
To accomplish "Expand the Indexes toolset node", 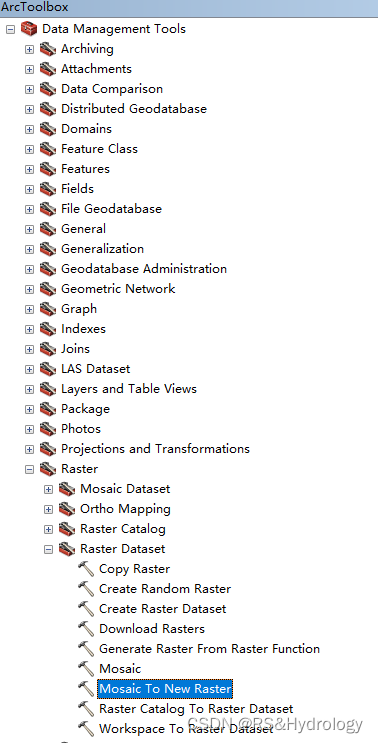I will 29,329.
